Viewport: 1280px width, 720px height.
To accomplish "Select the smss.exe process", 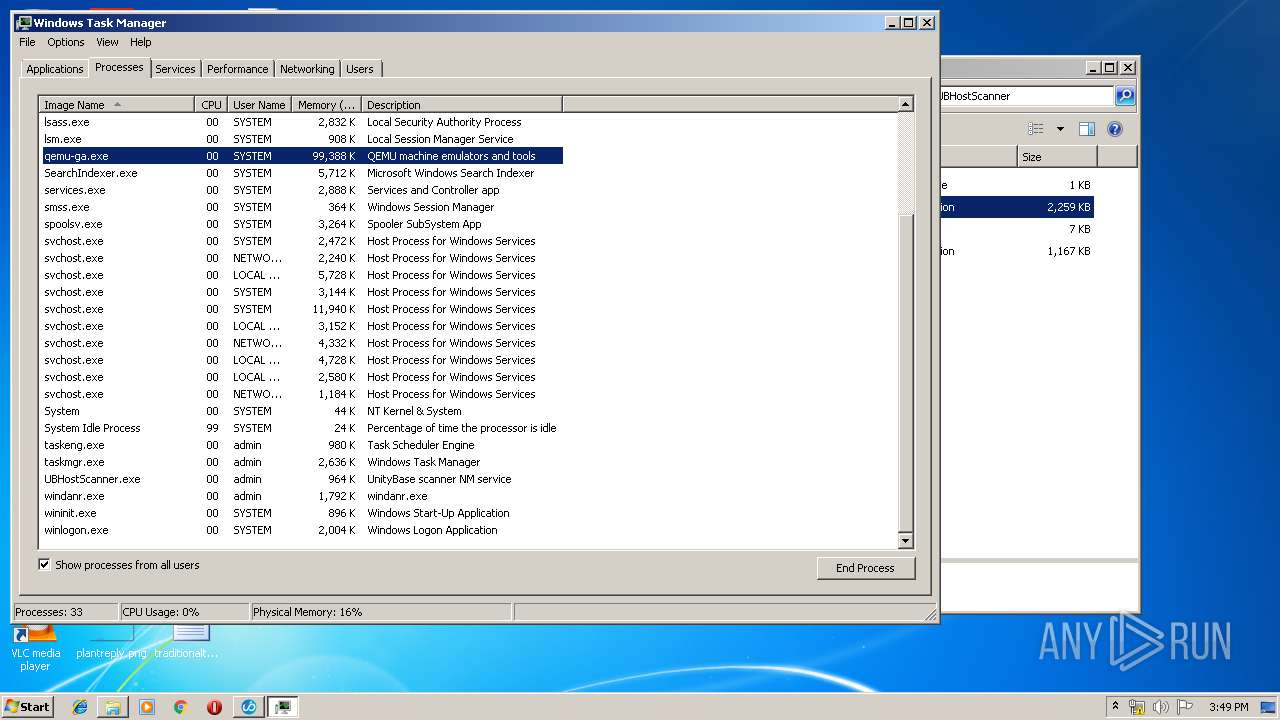I will [301, 207].
